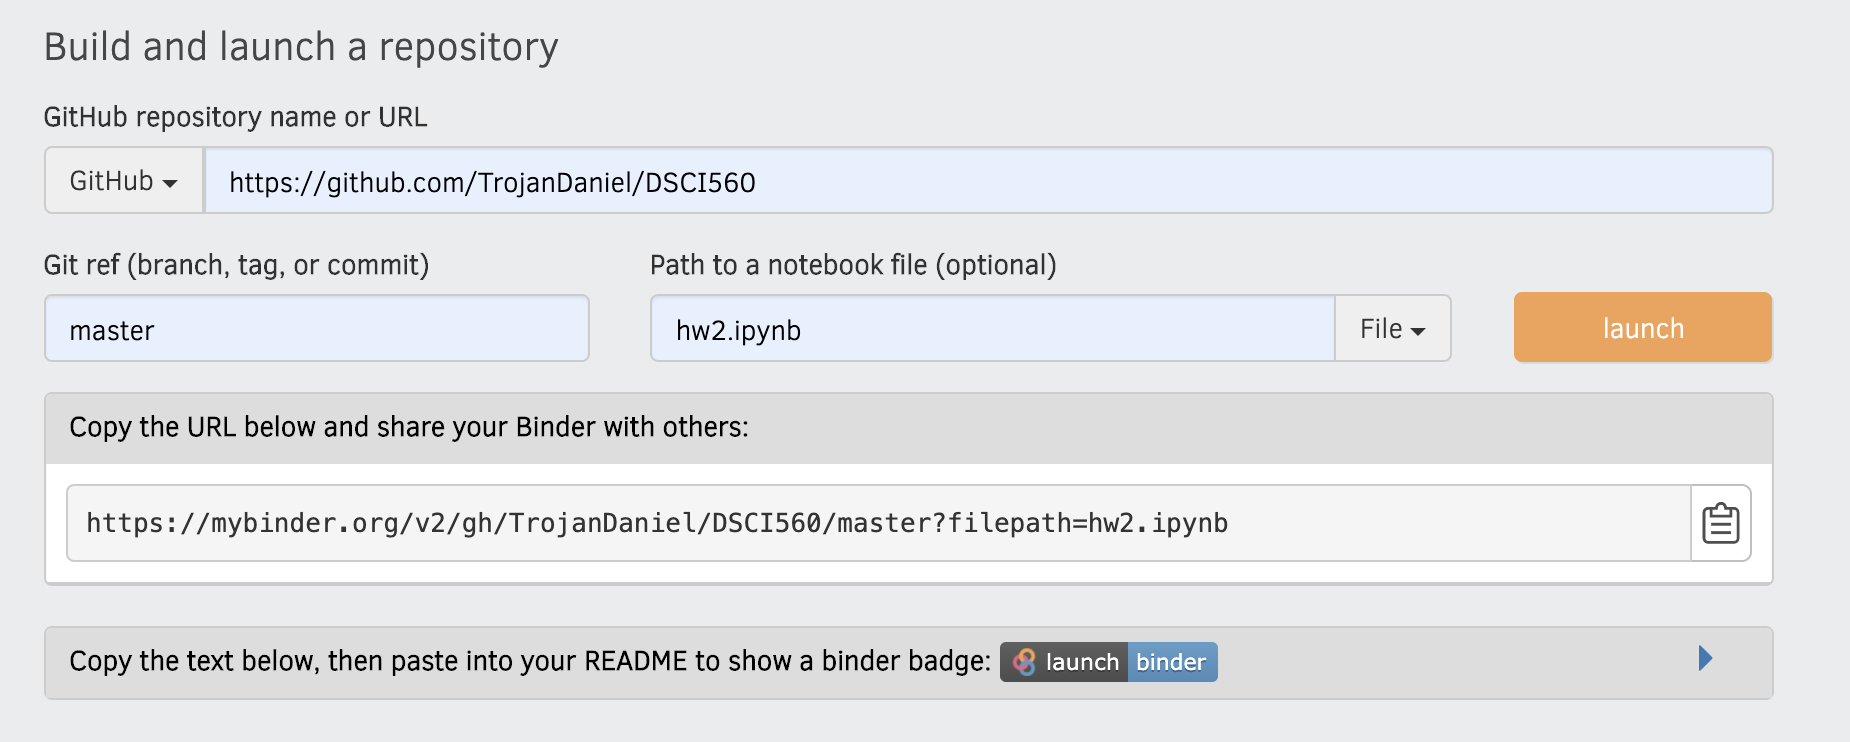The width and height of the screenshot is (1850, 742).
Task: Click the Build and launch a repository heading
Action: (x=301, y=47)
